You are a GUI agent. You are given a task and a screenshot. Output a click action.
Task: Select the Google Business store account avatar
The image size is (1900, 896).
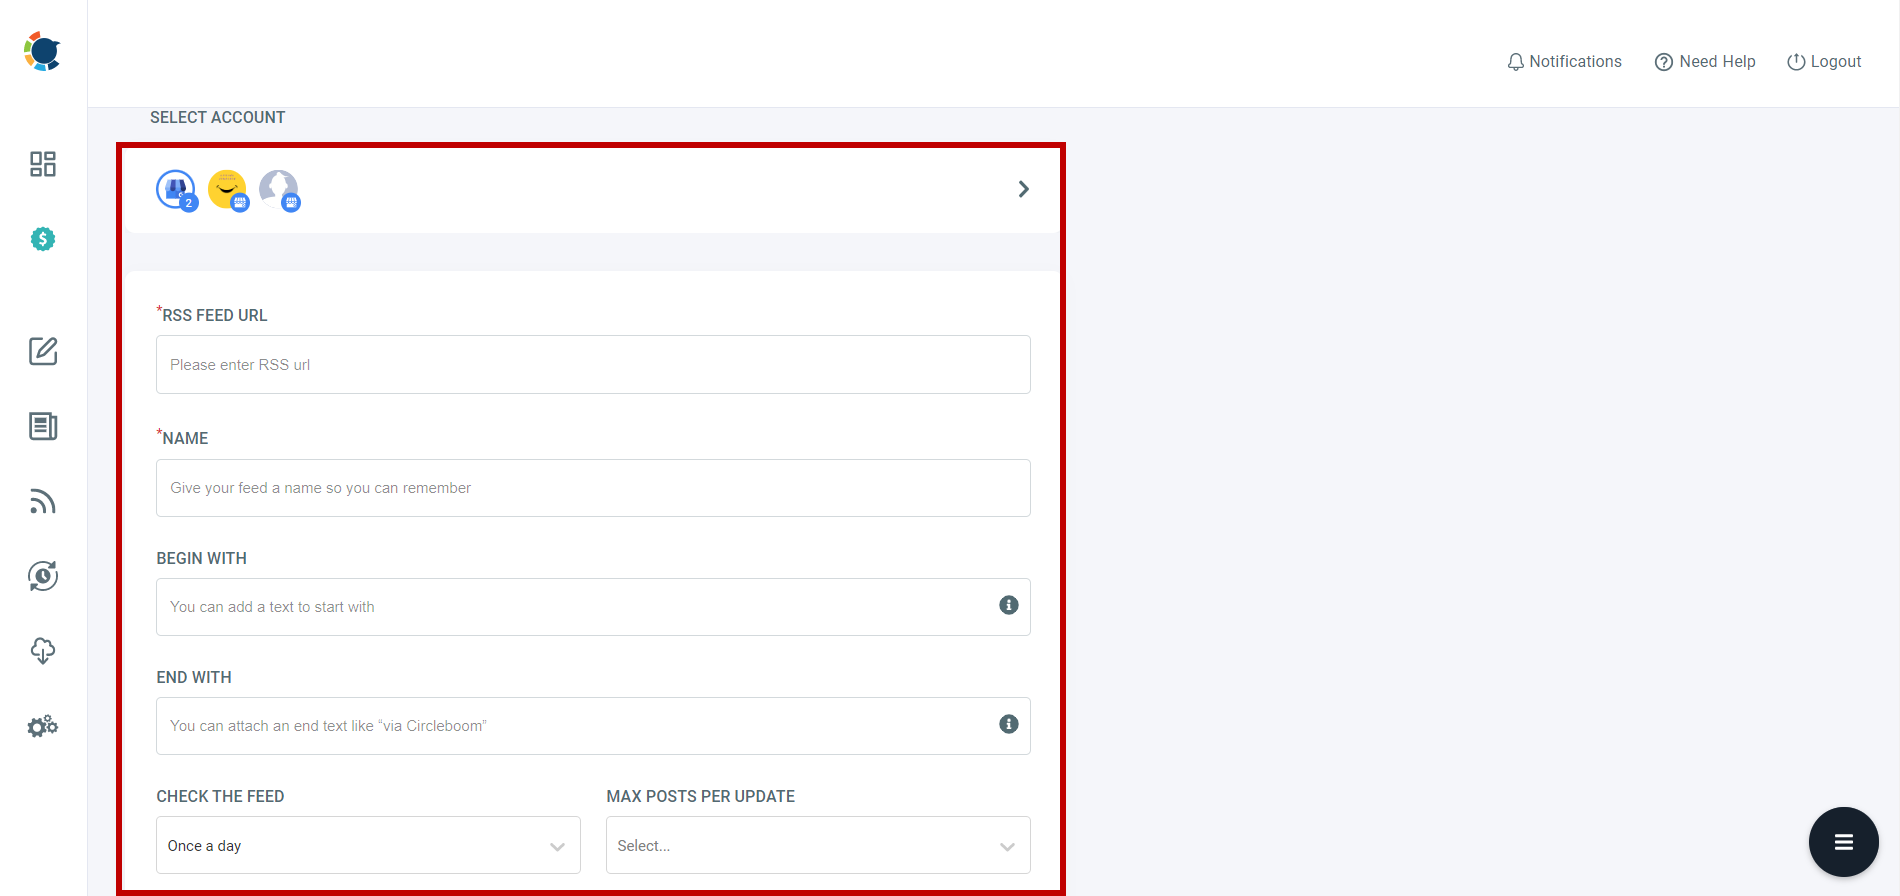176,189
